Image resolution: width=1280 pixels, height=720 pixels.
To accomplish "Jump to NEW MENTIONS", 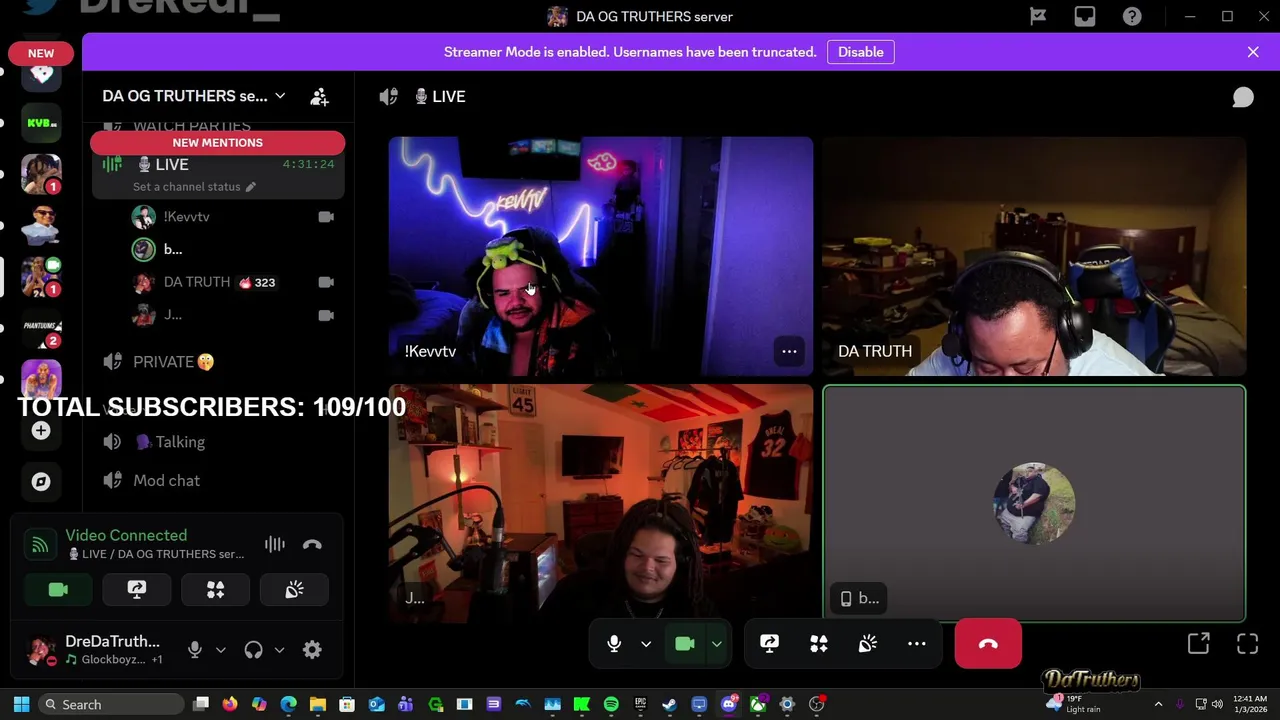I will coord(217,143).
